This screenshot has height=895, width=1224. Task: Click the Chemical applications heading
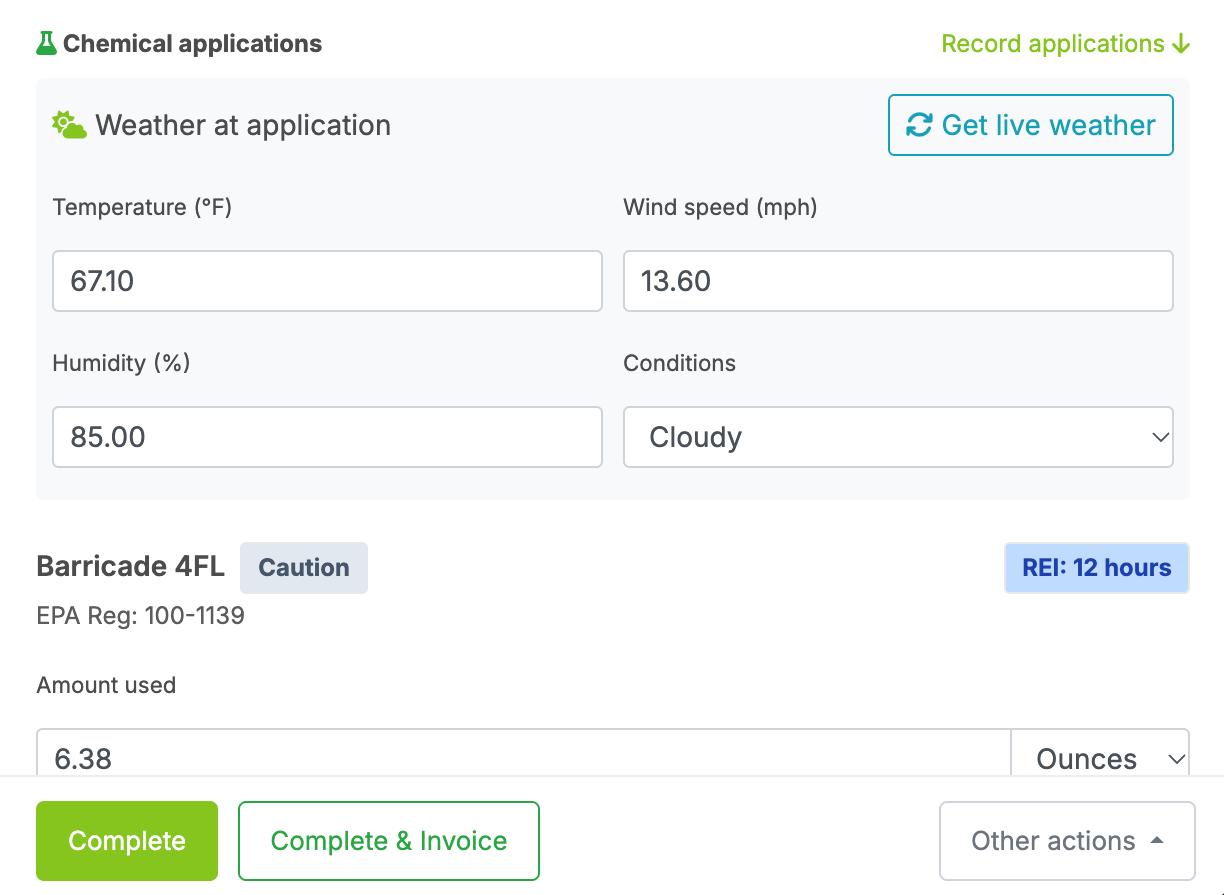(193, 44)
